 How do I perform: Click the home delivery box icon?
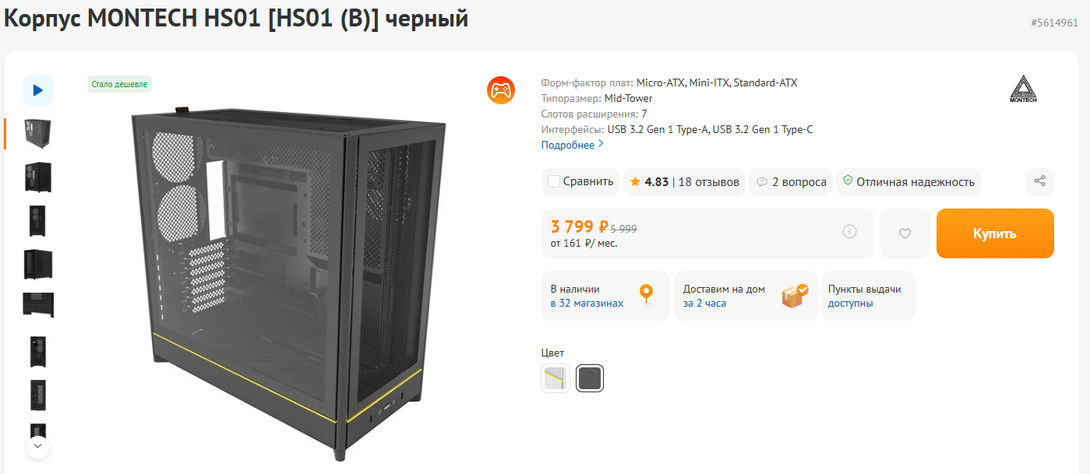795,295
